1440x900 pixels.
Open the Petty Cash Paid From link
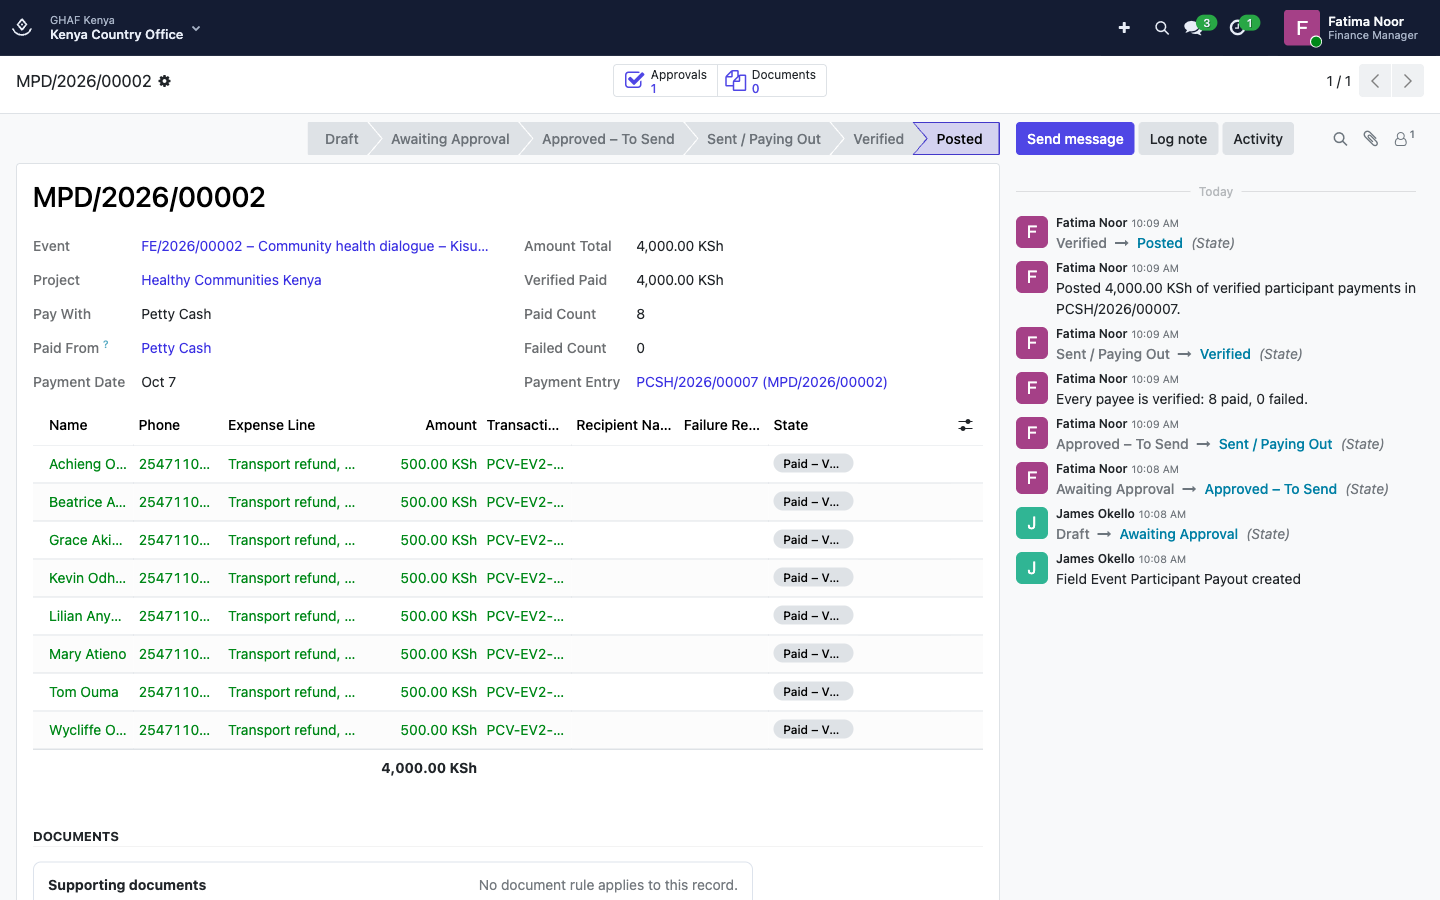coord(176,348)
